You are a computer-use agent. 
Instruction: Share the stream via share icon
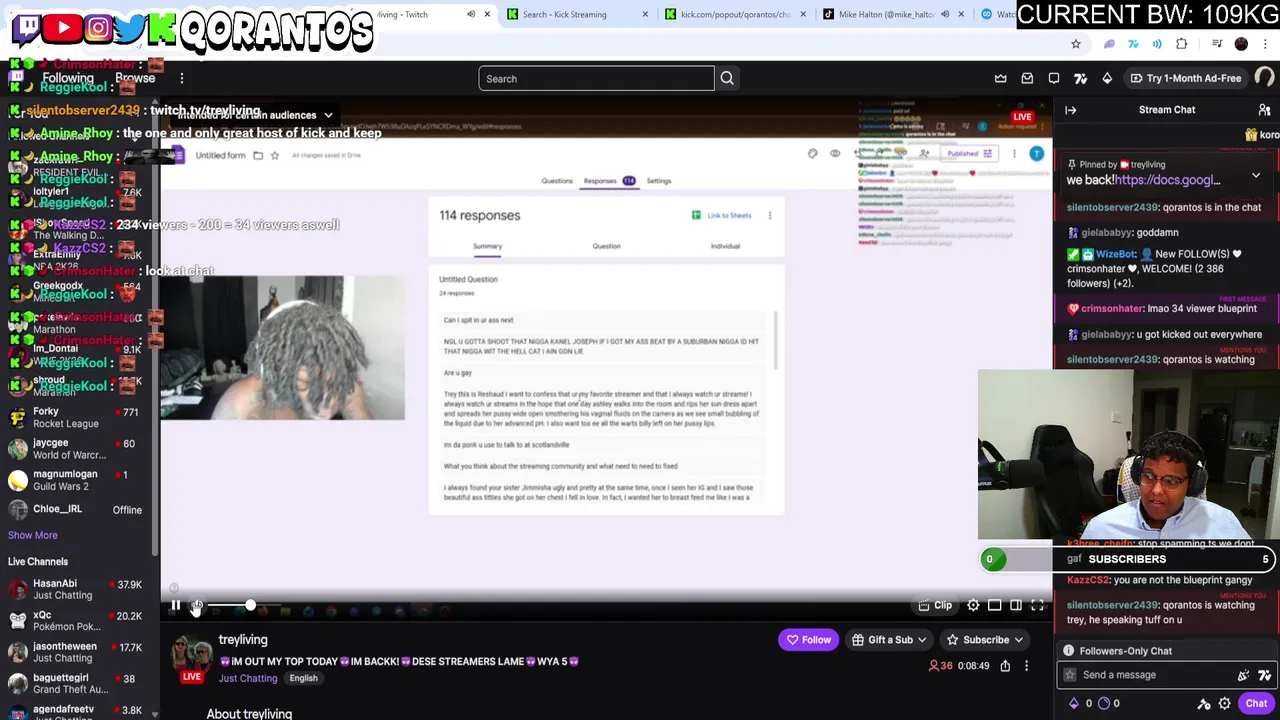(1005, 666)
